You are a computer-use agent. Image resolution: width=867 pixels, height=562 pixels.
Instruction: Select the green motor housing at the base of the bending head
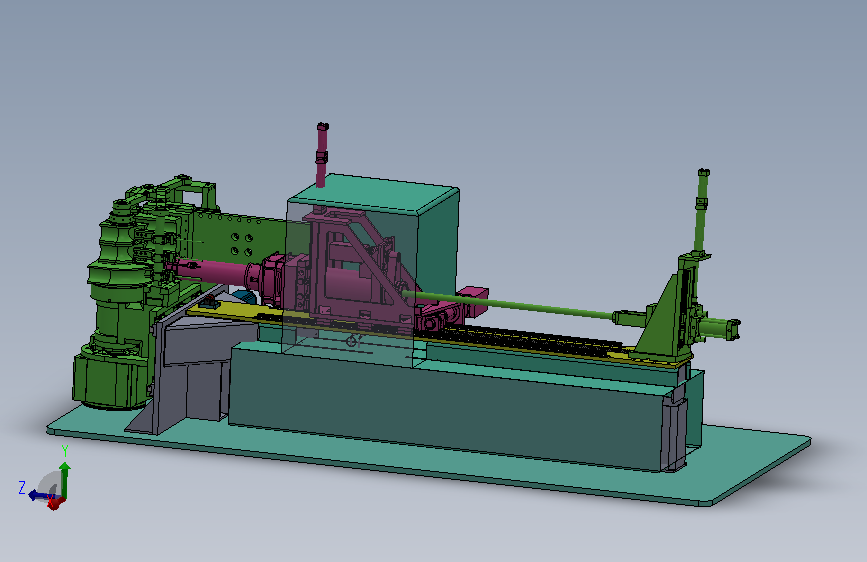111,382
